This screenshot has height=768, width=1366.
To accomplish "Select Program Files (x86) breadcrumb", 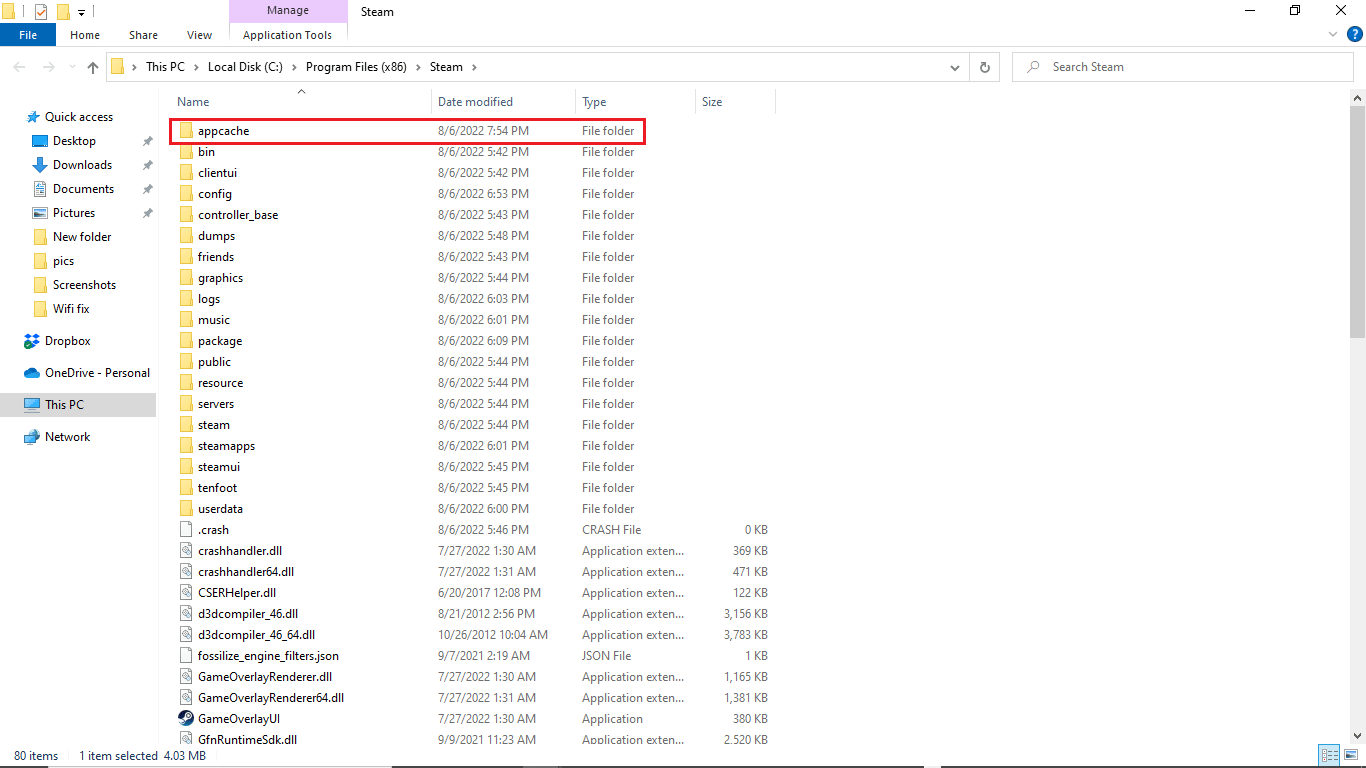I will [357, 67].
